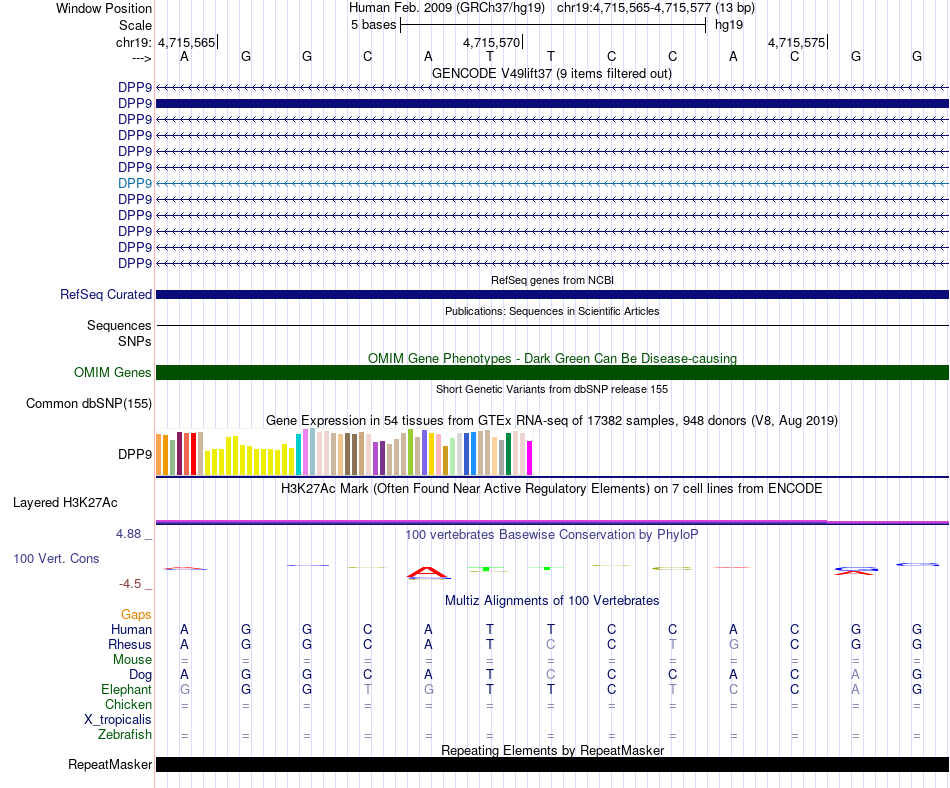Click the RefSeq Curated track label

click(105, 294)
